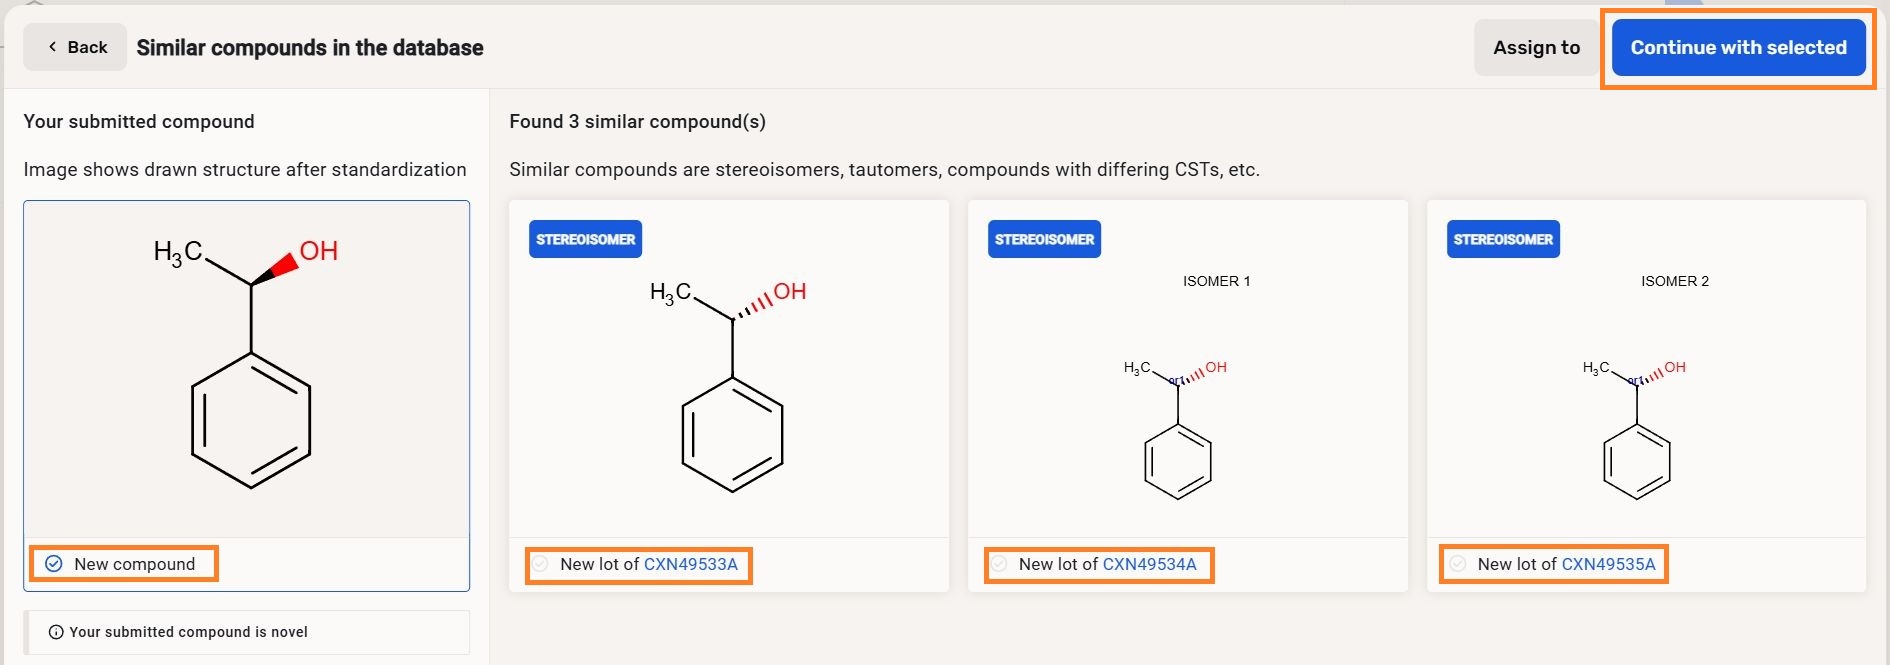Click the ISOMER 1 structure image

tap(1178, 428)
